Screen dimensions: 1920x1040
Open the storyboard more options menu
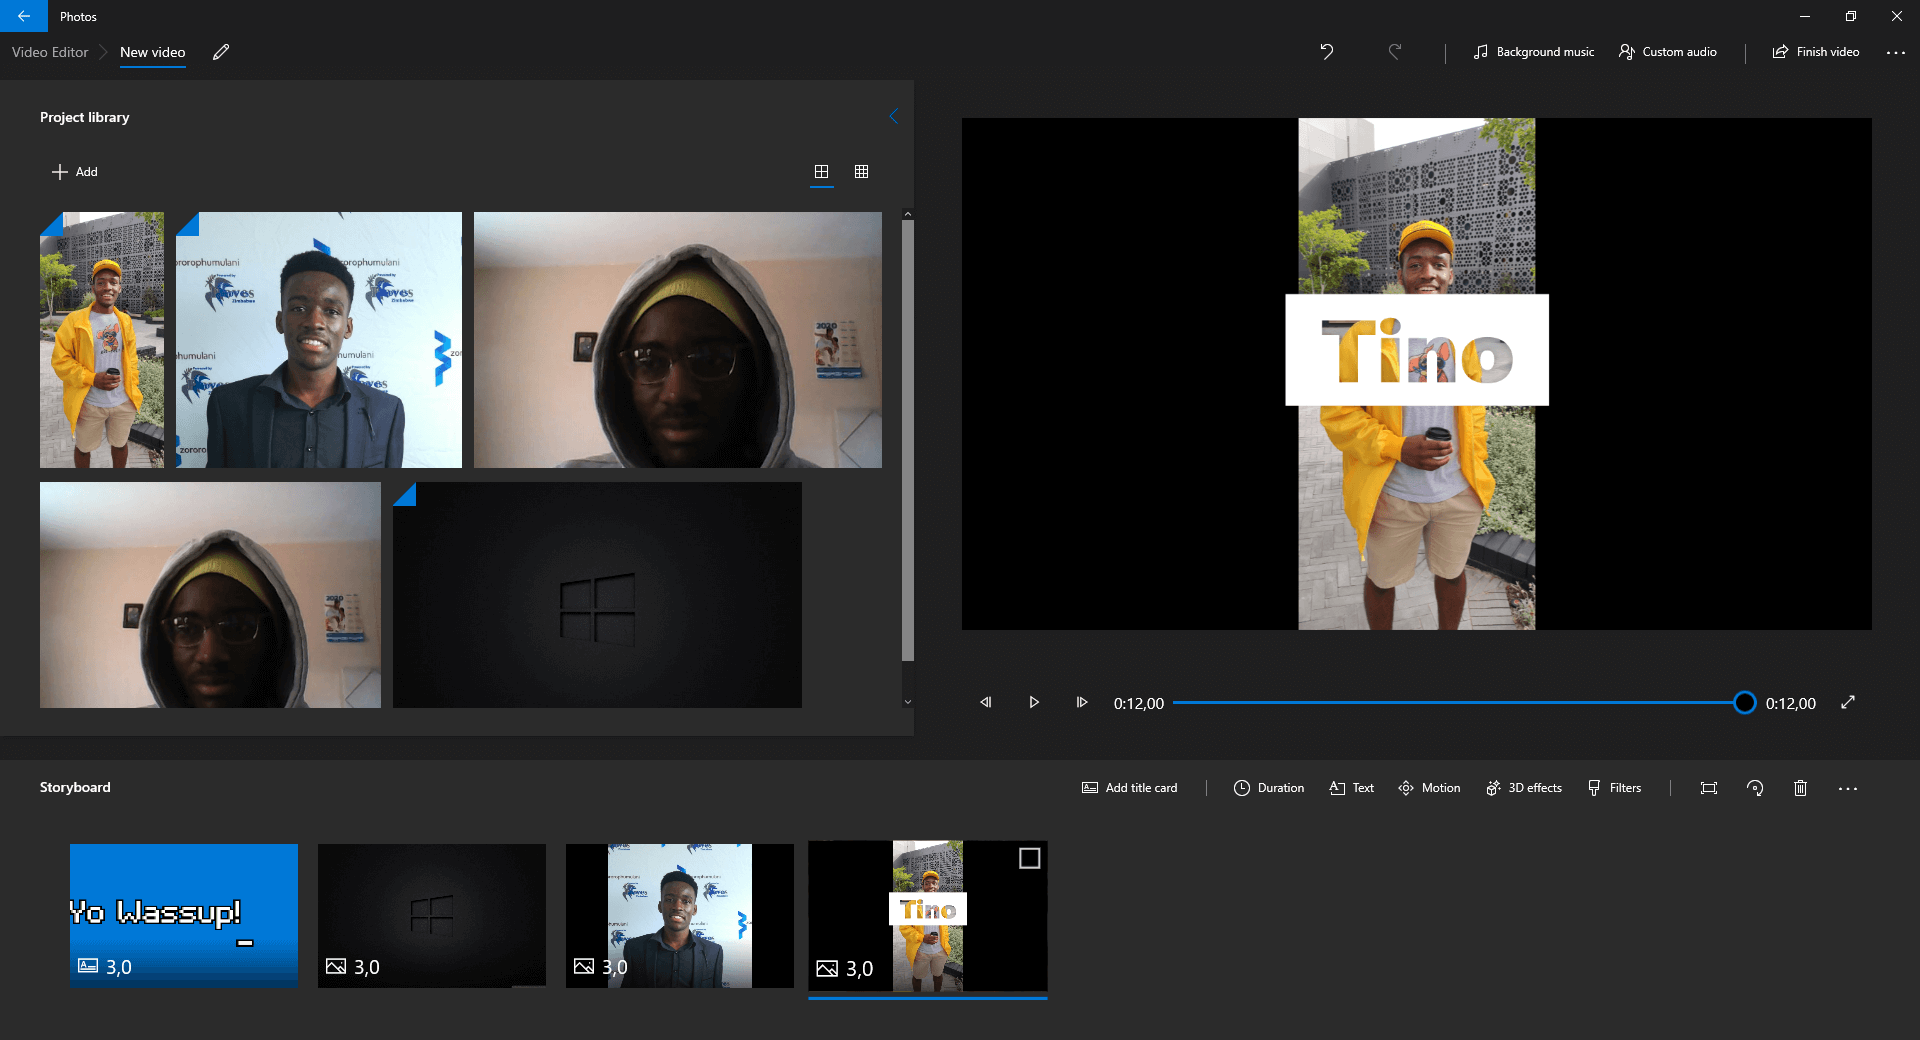click(1847, 788)
